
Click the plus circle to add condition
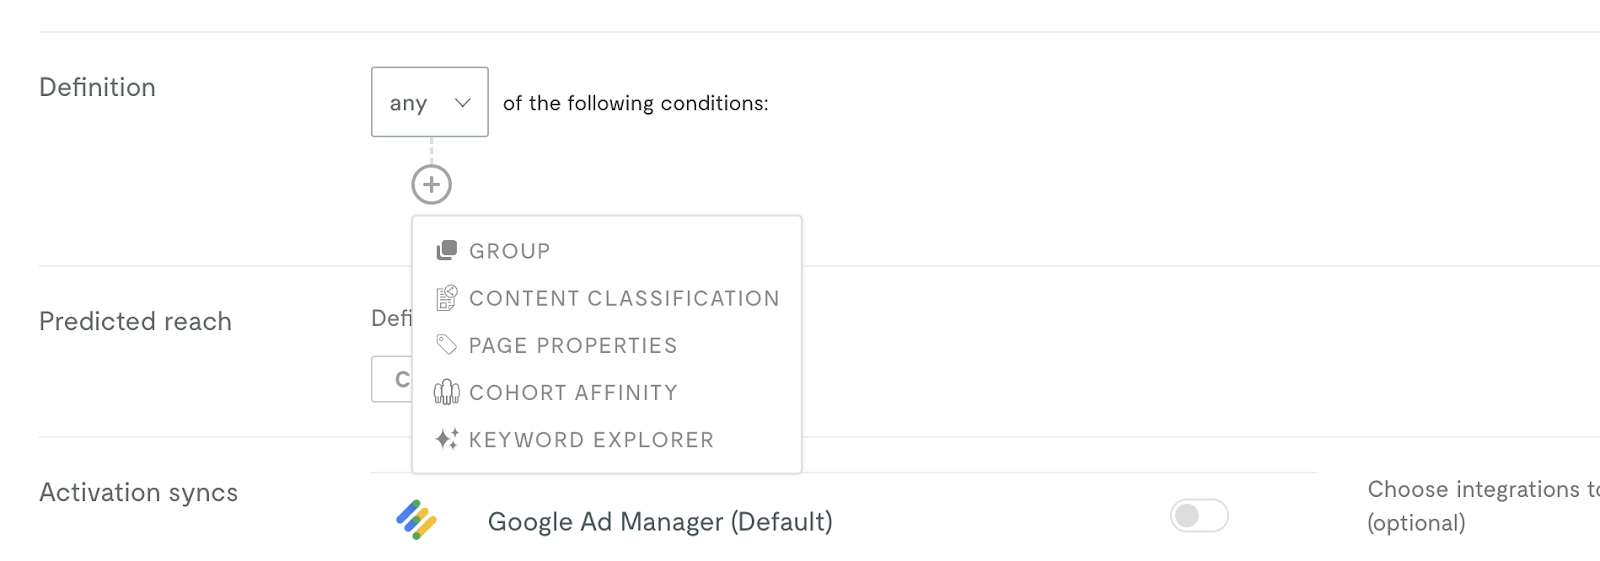pyautogui.click(x=432, y=185)
